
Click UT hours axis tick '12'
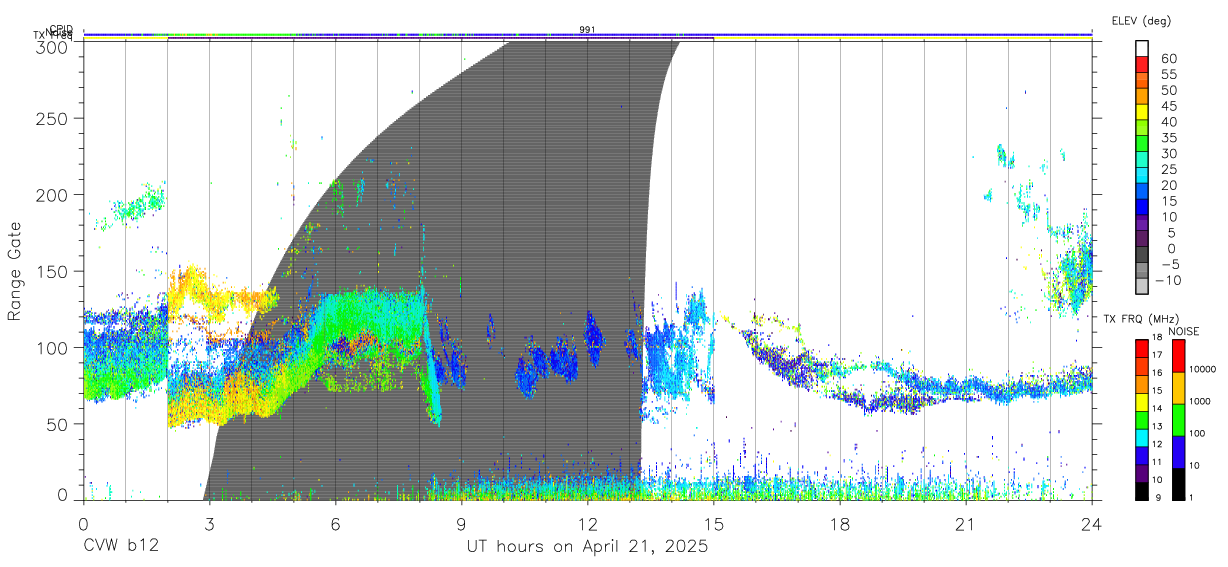click(x=587, y=524)
